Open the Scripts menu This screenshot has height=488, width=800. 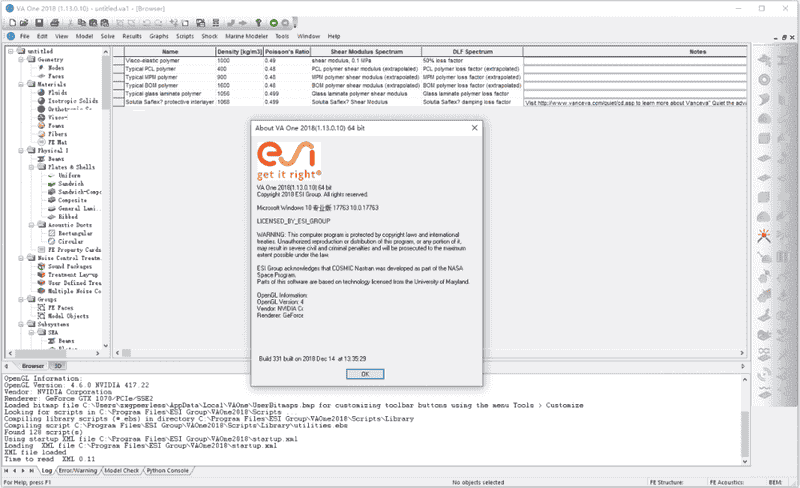click(x=185, y=36)
